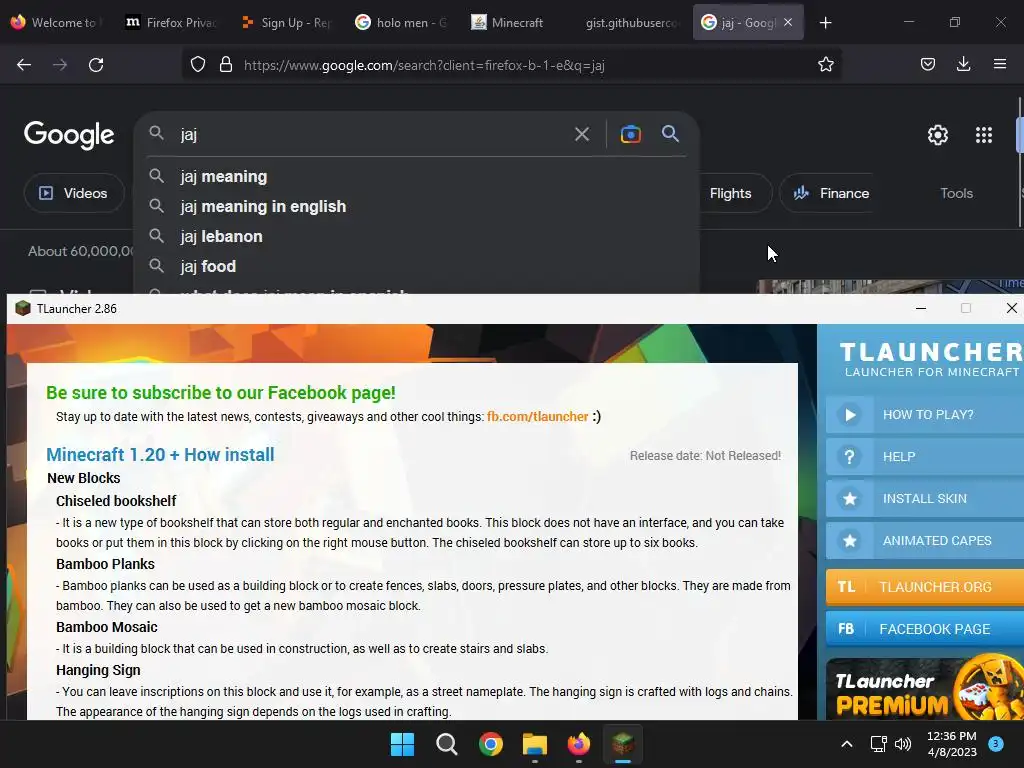This screenshot has height=768, width=1024.
Task: Go back using Firefox back arrow
Action: click(24, 65)
